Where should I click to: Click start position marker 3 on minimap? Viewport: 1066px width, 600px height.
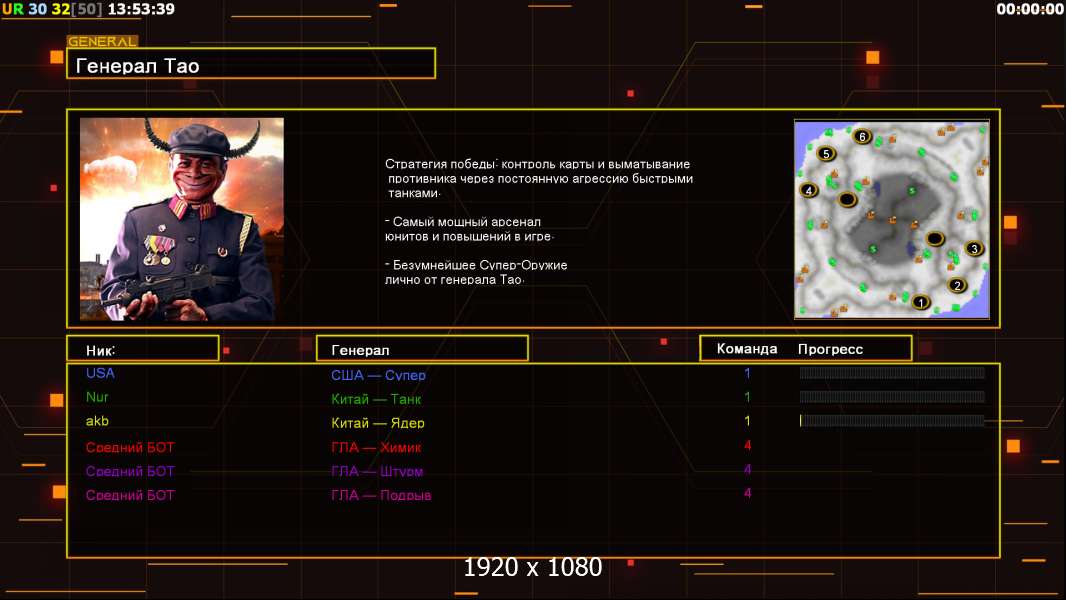click(974, 249)
